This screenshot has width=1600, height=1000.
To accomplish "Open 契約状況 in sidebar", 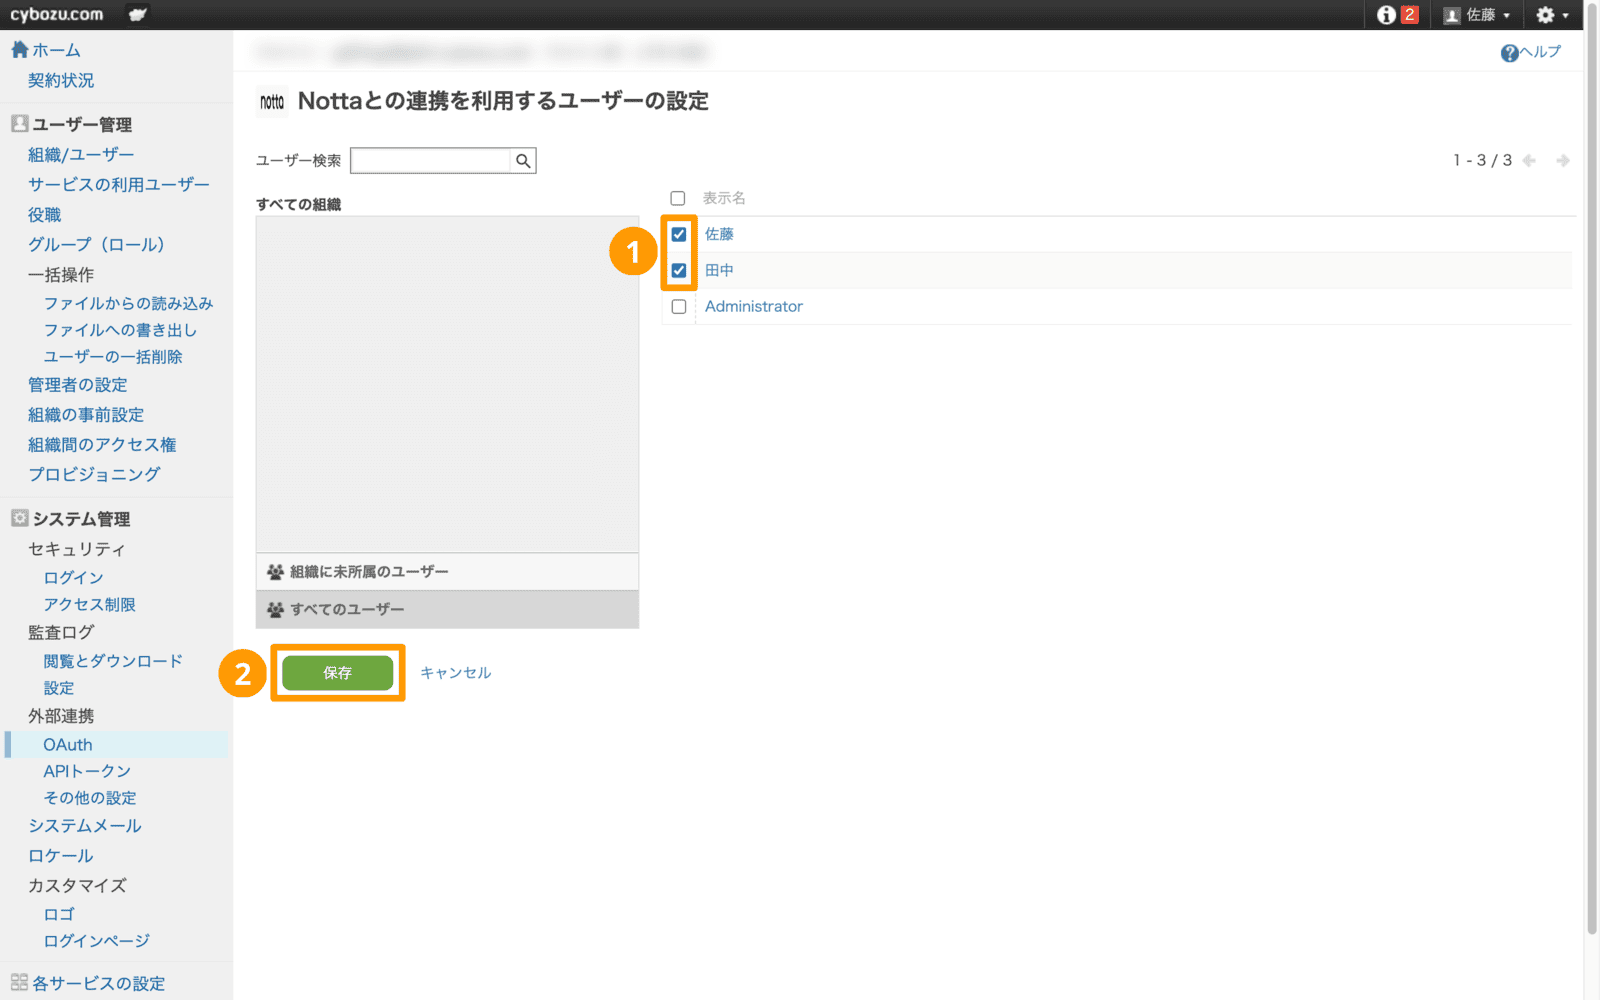I will pyautogui.click(x=61, y=80).
